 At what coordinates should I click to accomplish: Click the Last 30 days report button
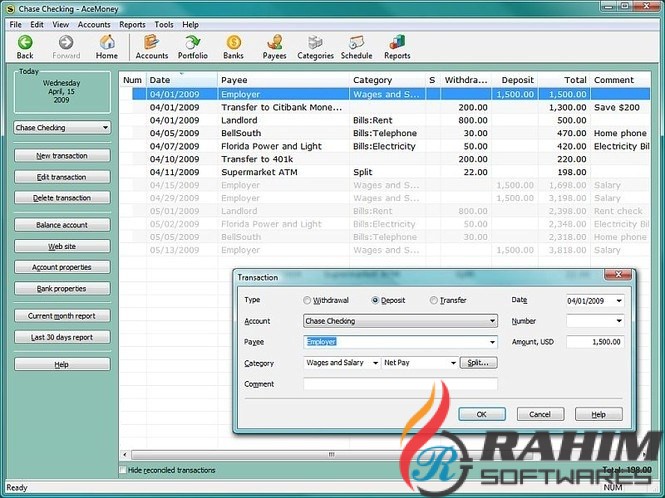[62, 337]
